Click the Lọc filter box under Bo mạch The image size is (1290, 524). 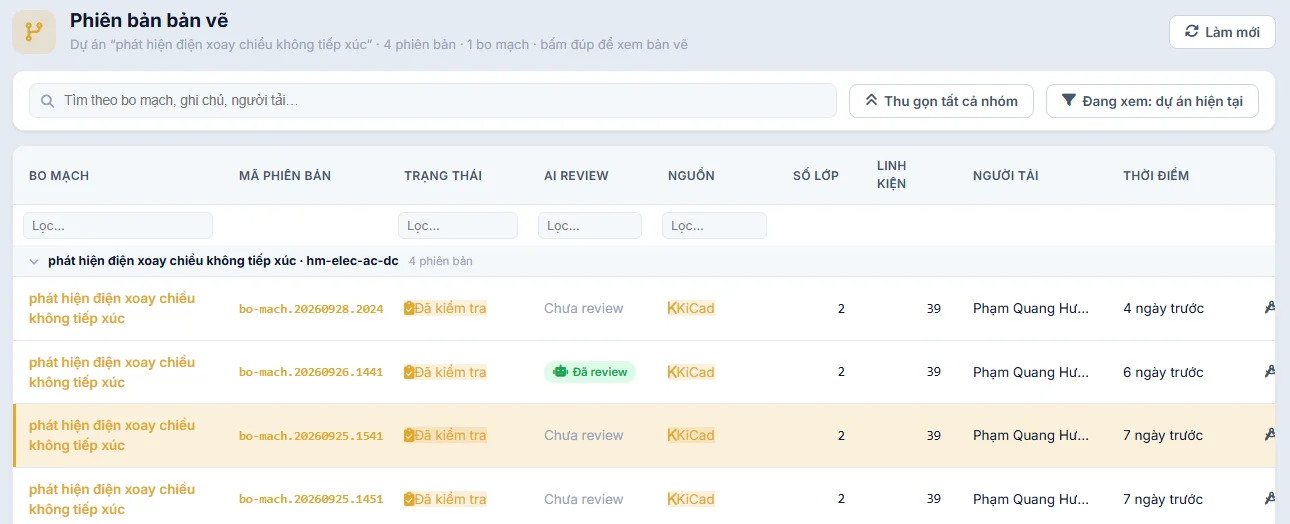[x=118, y=225]
